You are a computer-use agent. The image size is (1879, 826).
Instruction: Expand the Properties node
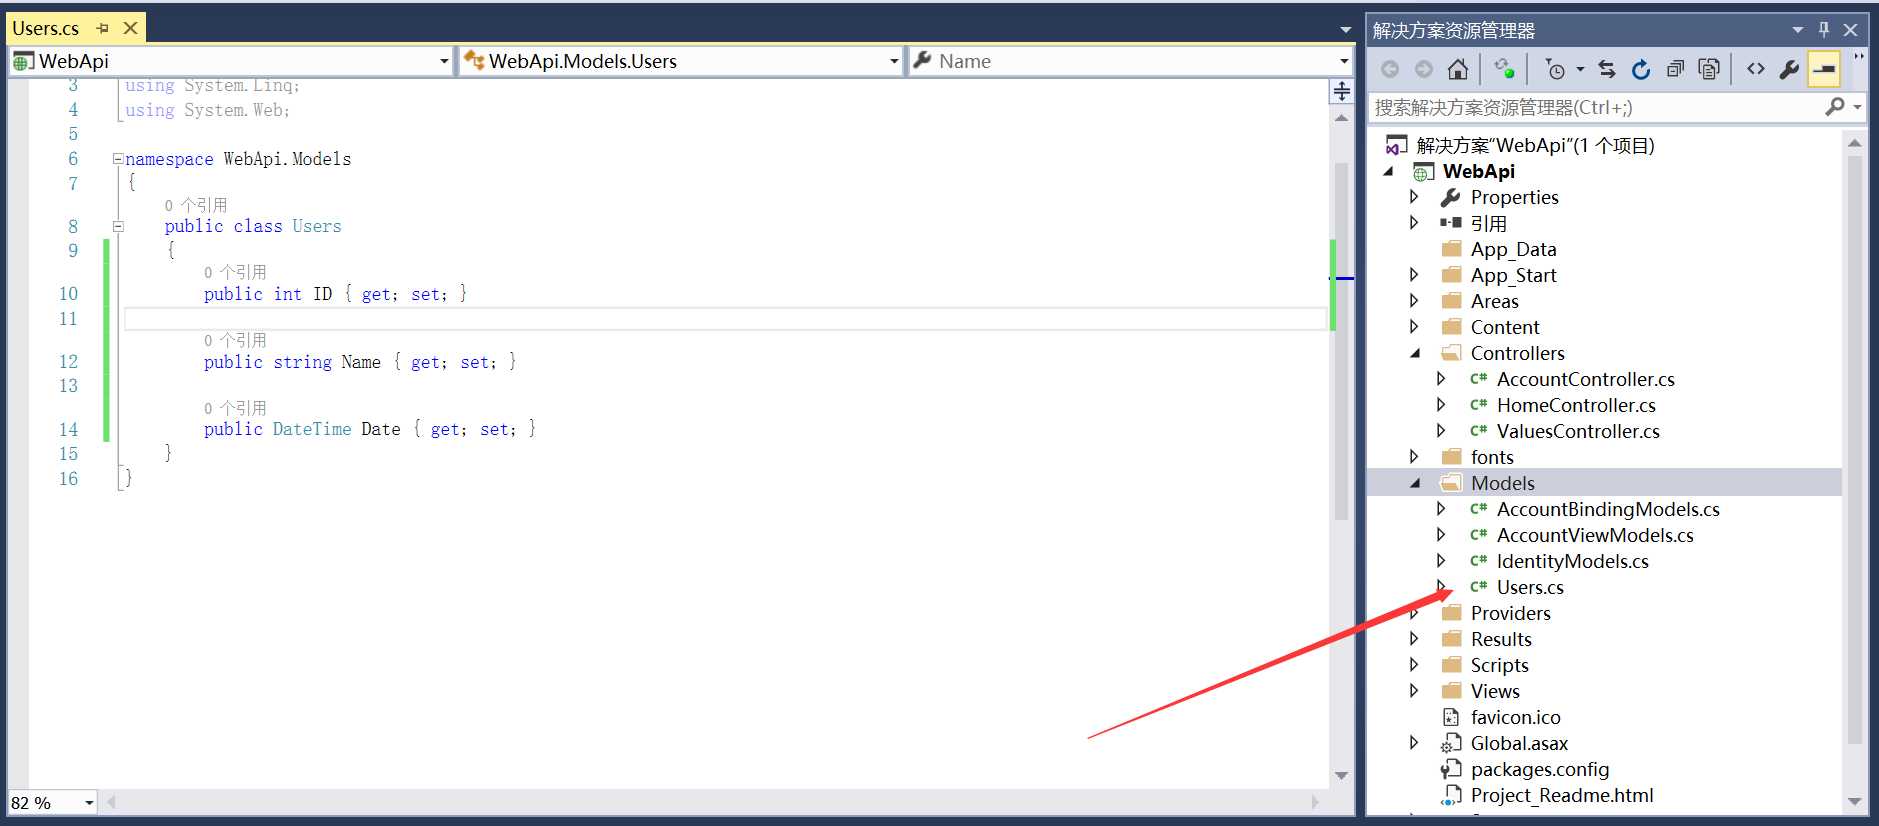1414,197
